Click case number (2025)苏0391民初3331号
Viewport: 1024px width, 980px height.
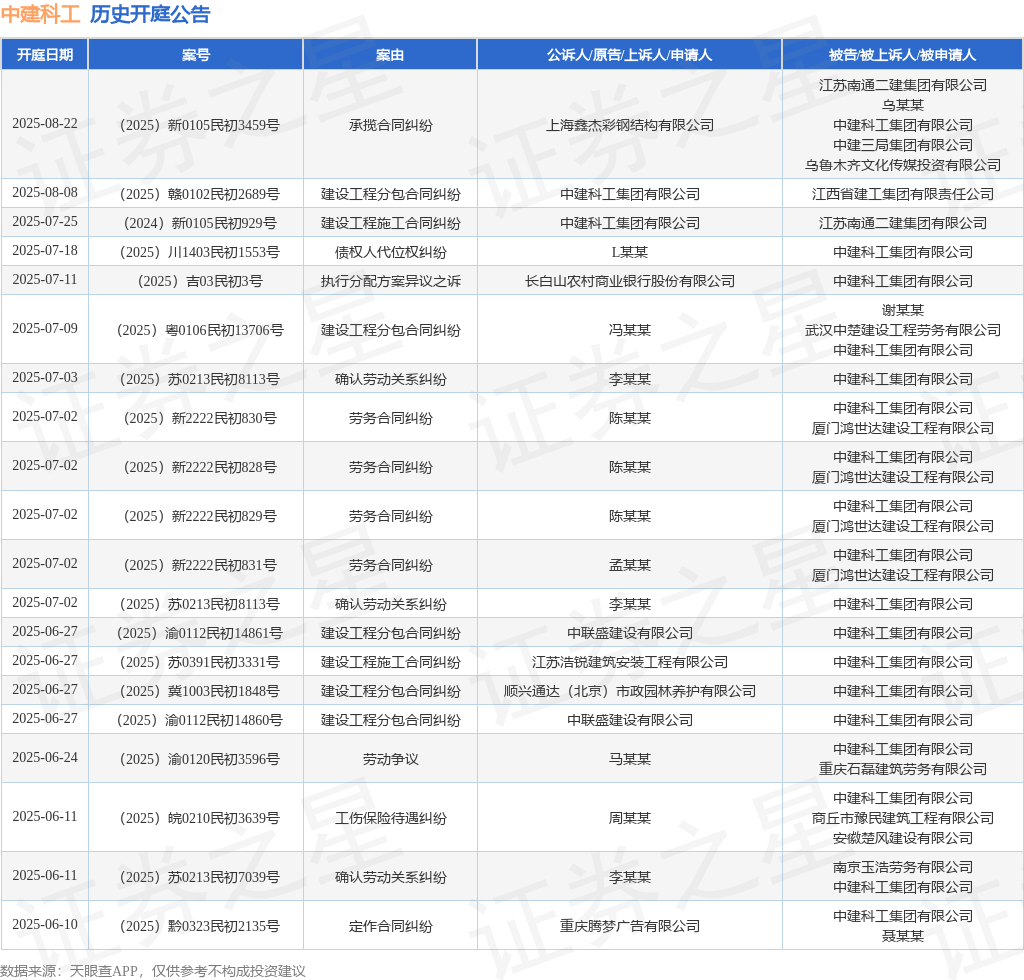pos(196,662)
